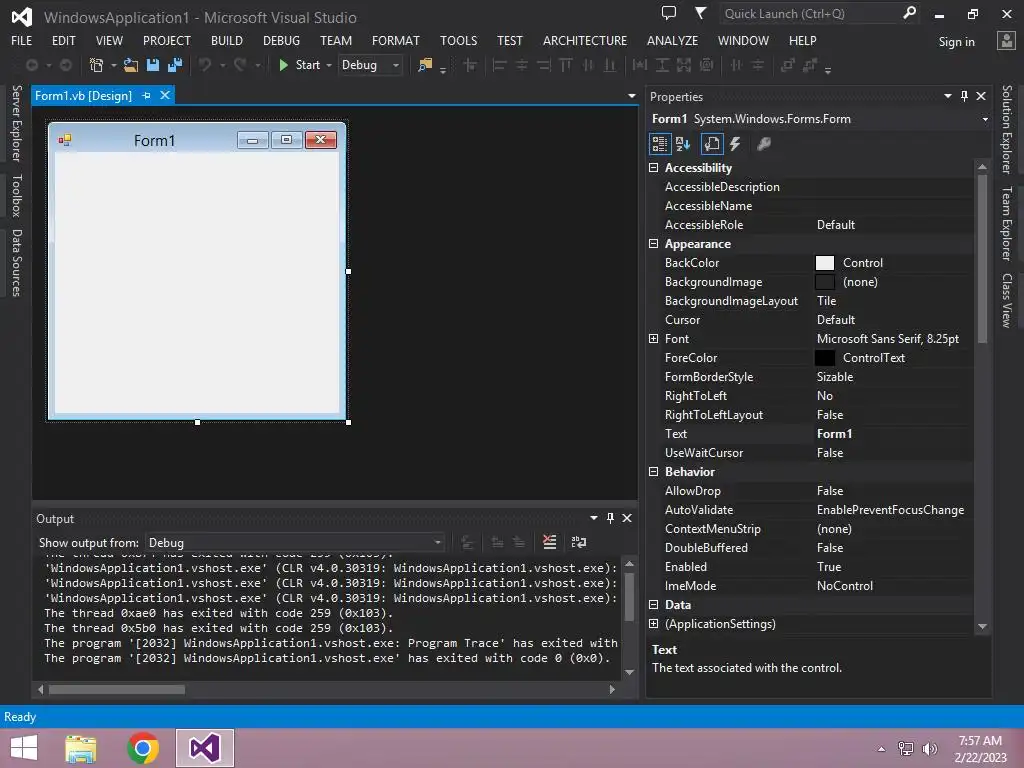
Task: Expand the (ApplicationSettings) property
Action: [x=653, y=624]
